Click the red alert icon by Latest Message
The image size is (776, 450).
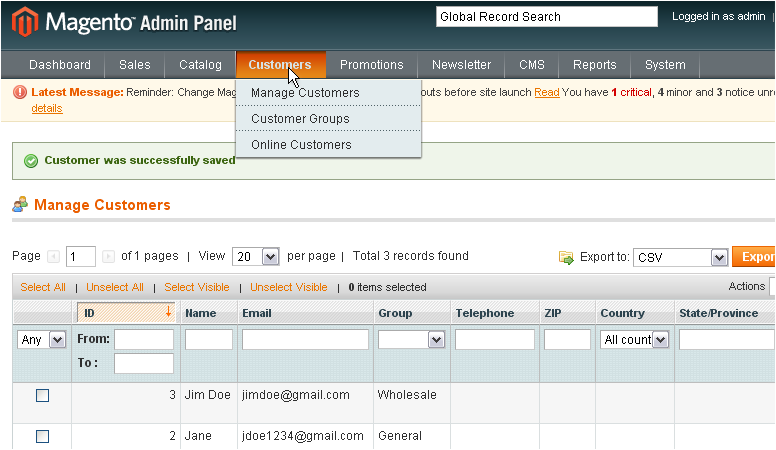click(x=20, y=93)
